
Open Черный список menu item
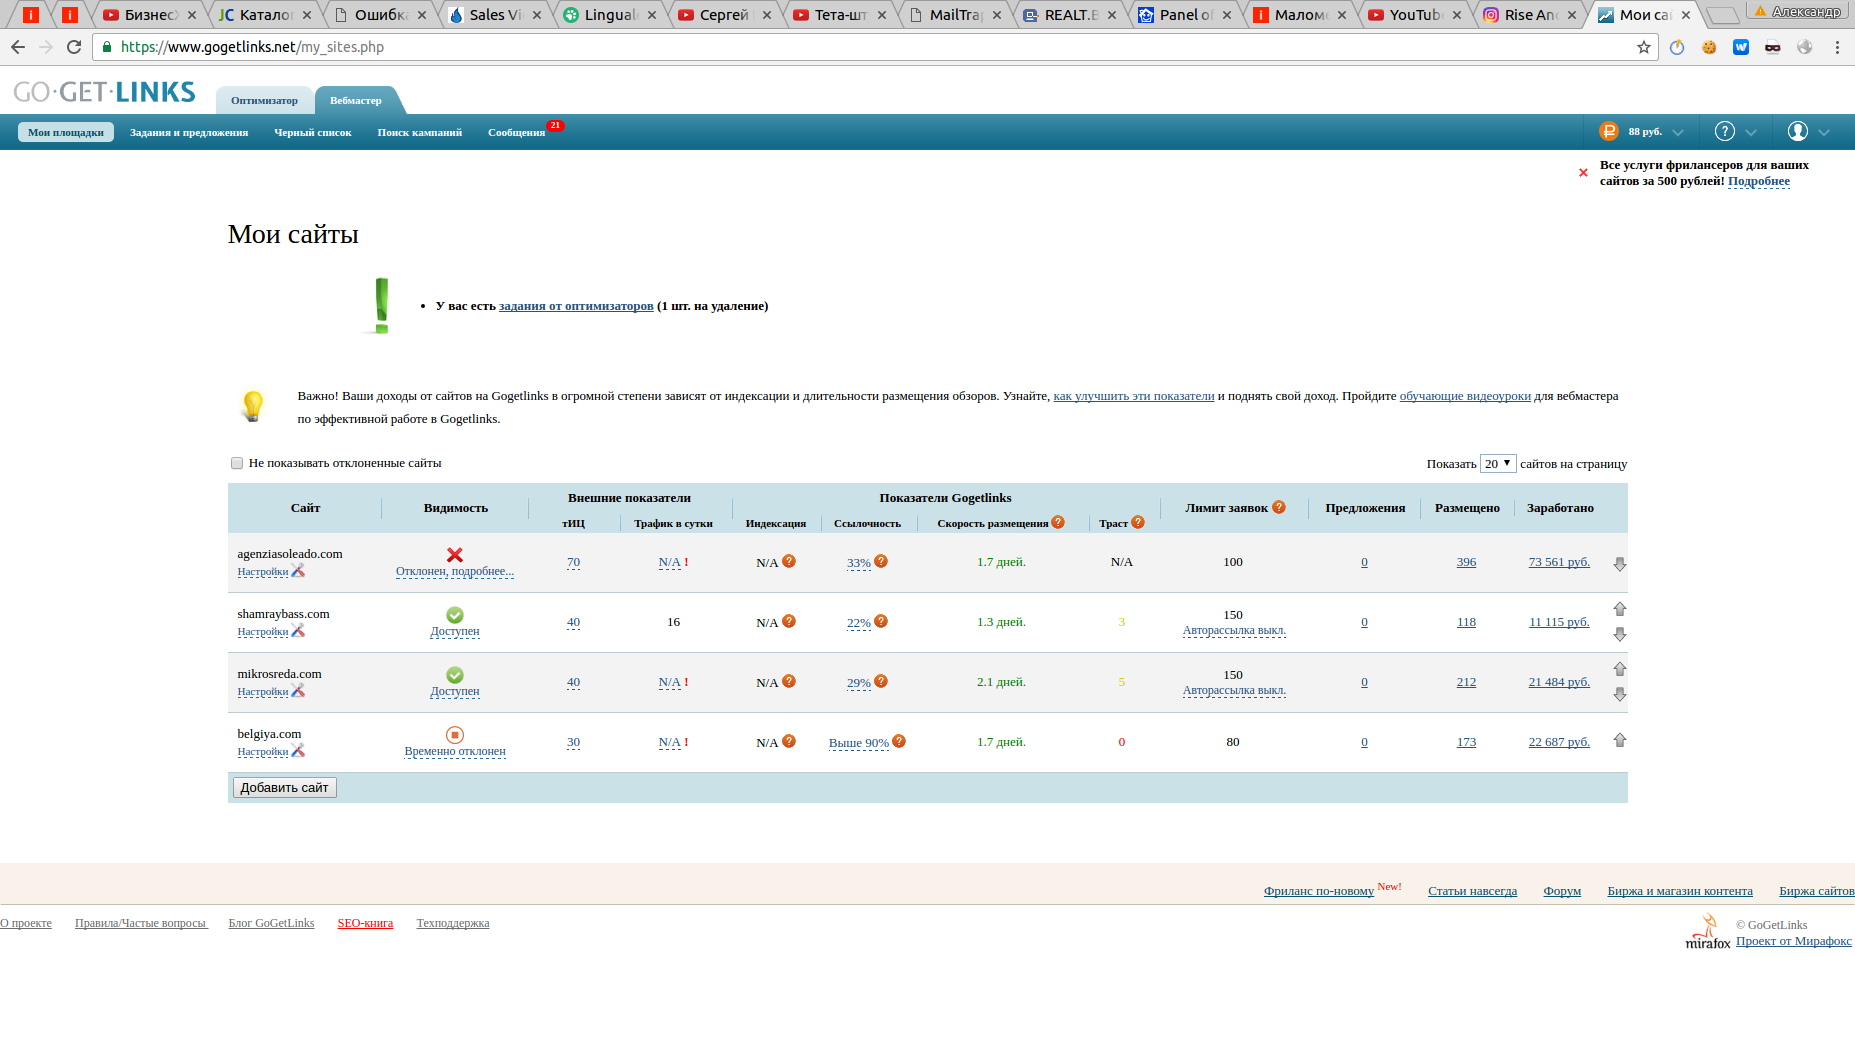[x=313, y=132]
